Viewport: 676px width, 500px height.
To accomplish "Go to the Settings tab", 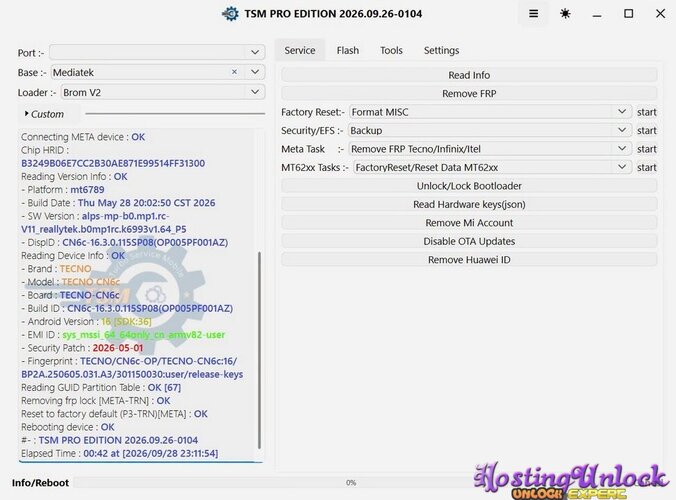I will pyautogui.click(x=441, y=50).
